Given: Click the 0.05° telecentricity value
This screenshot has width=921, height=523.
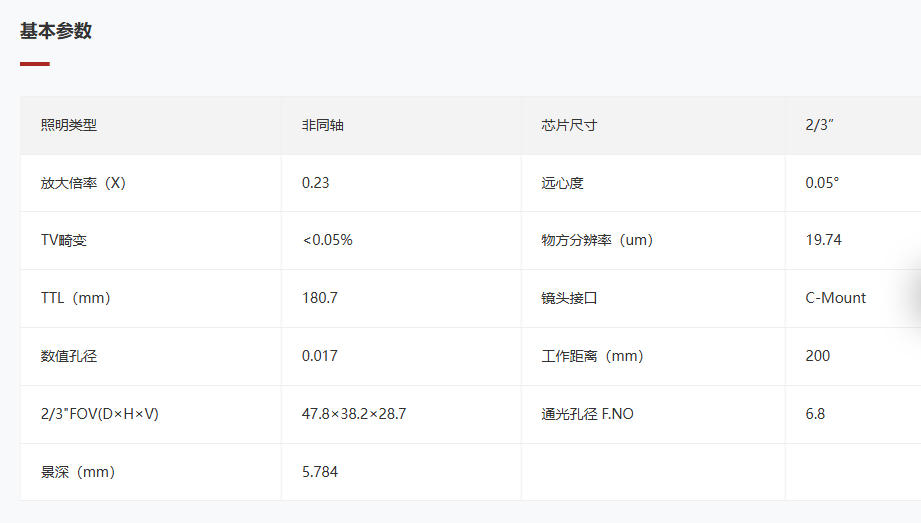Looking at the screenshot, I should (x=822, y=183).
